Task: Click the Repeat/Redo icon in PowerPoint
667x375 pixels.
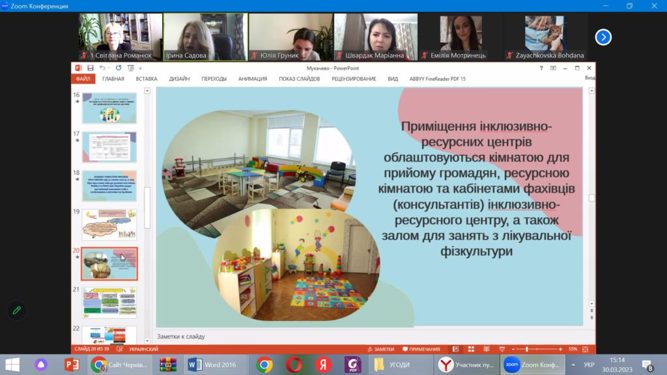Action: 118,68
